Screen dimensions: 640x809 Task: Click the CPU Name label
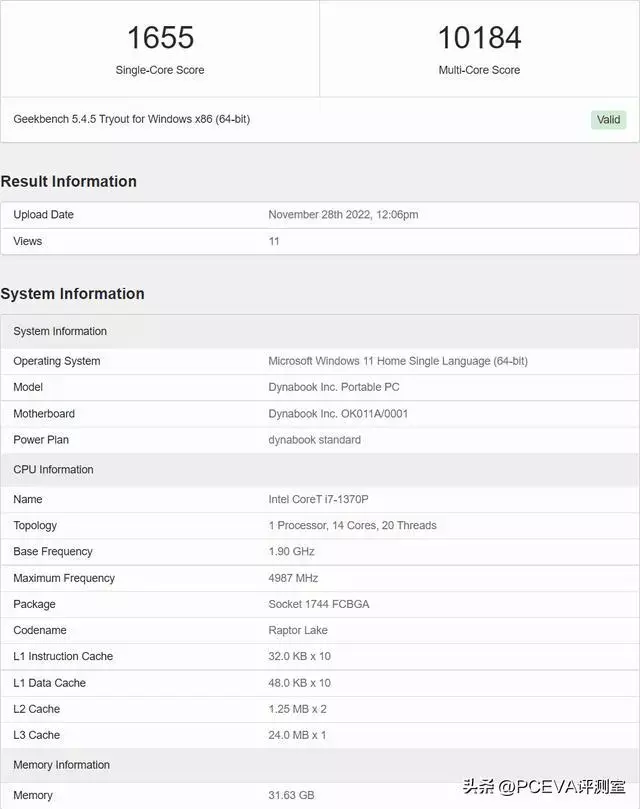28,499
